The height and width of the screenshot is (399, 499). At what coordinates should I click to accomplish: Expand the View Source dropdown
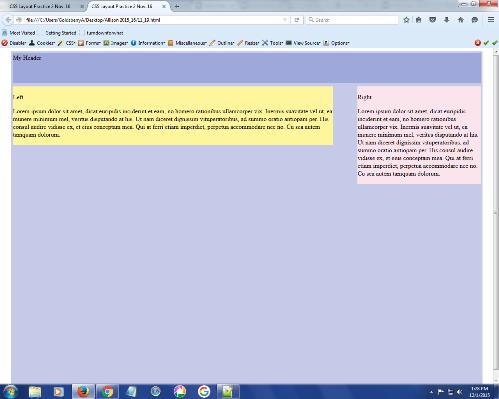coord(303,43)
